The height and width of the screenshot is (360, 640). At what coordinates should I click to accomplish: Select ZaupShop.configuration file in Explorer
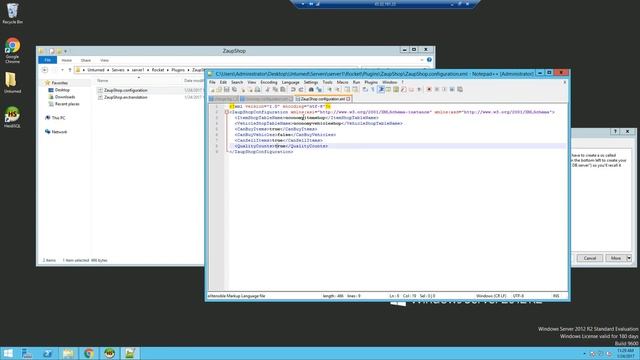click(x=126, y=90)
